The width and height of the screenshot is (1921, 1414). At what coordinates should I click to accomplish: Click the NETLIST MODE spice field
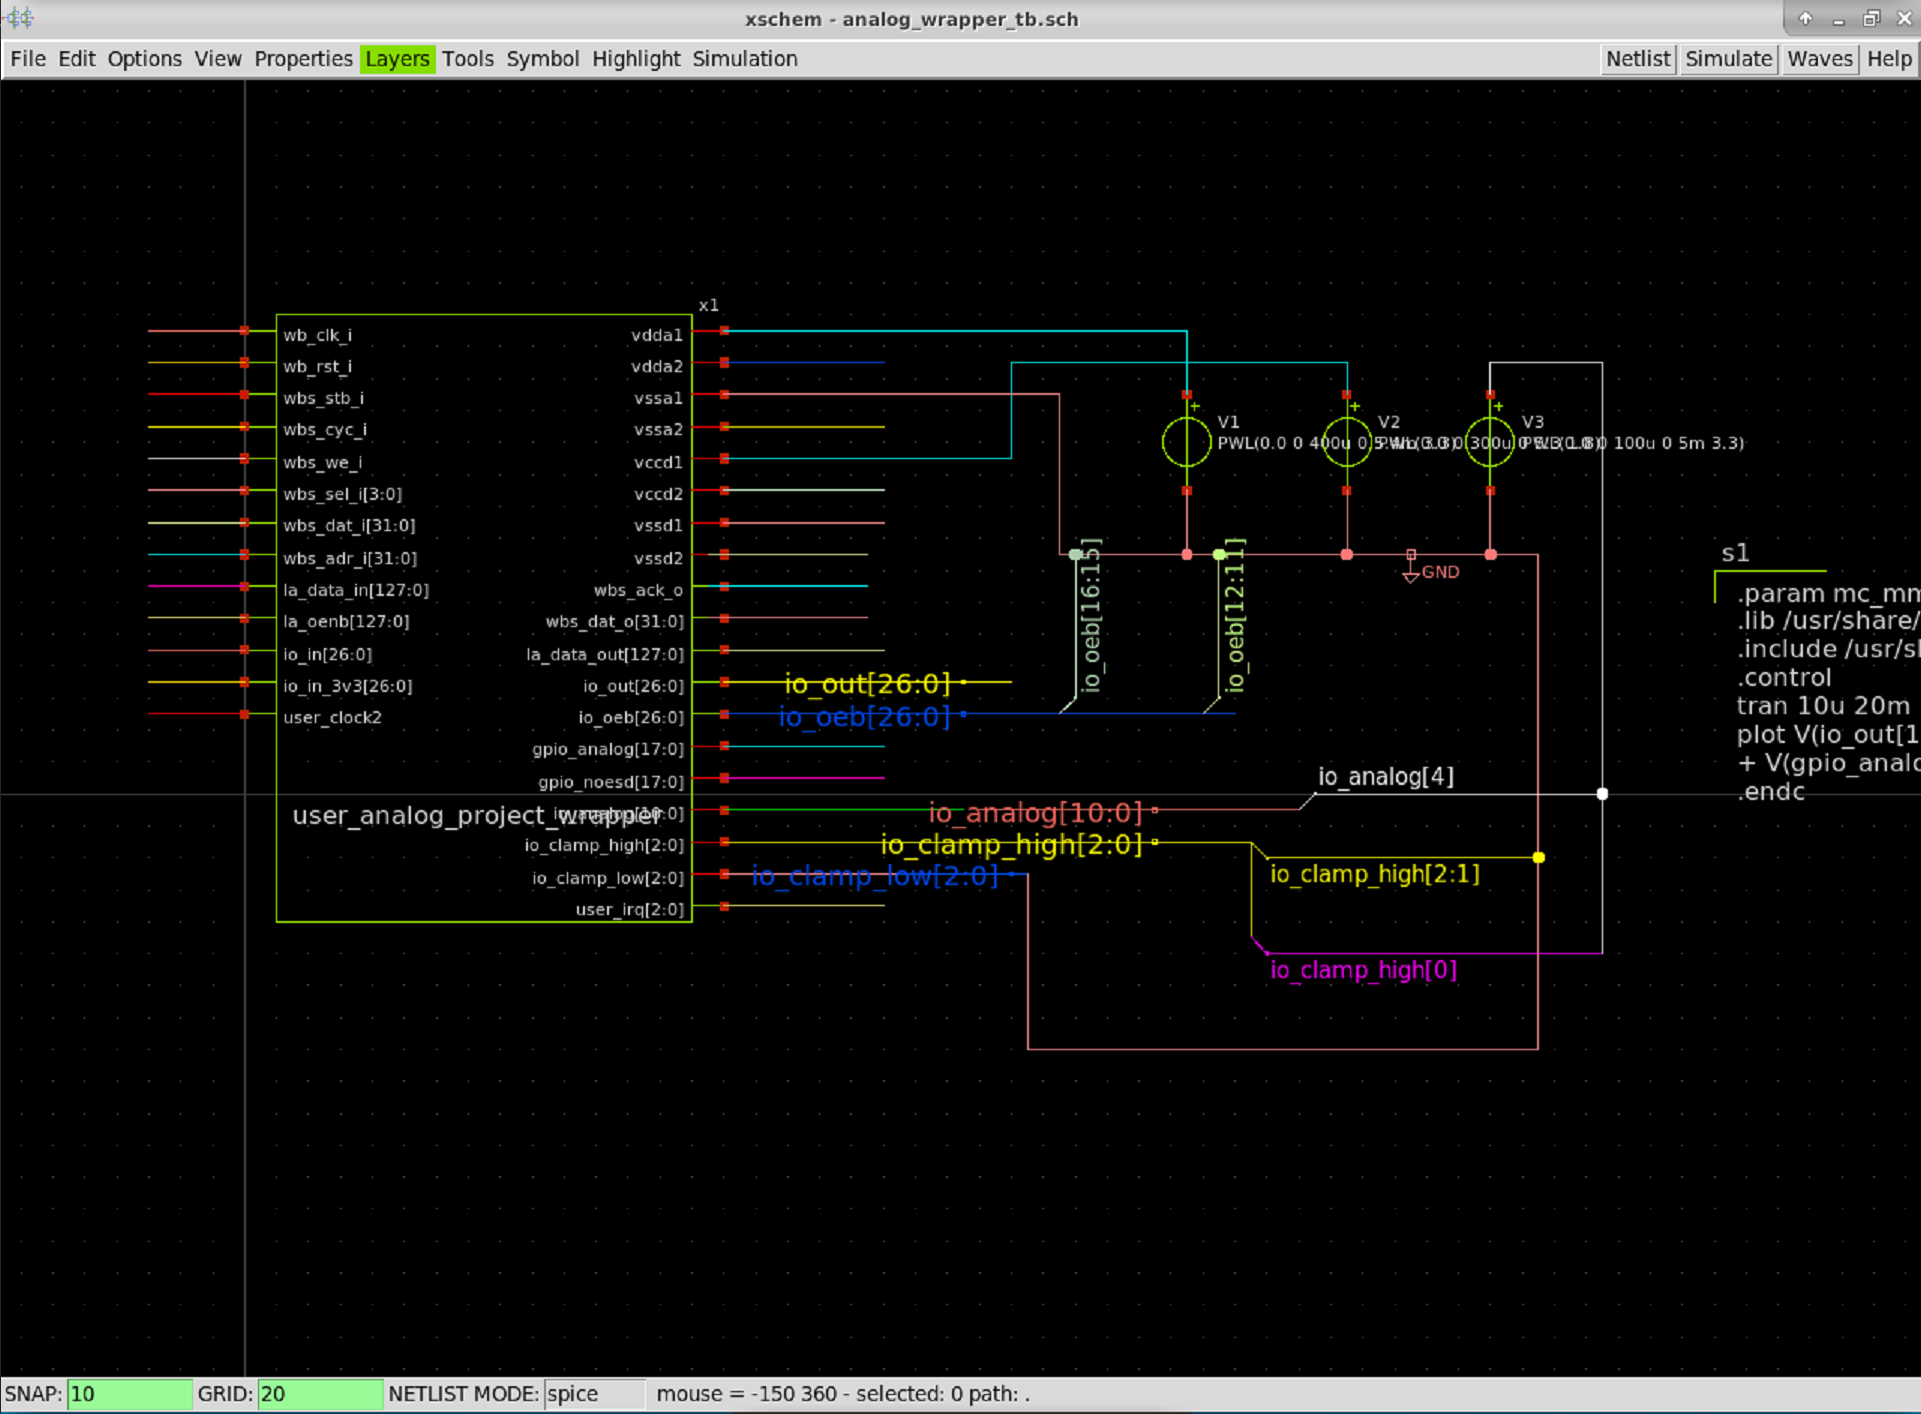click(x=593, y=1393)
